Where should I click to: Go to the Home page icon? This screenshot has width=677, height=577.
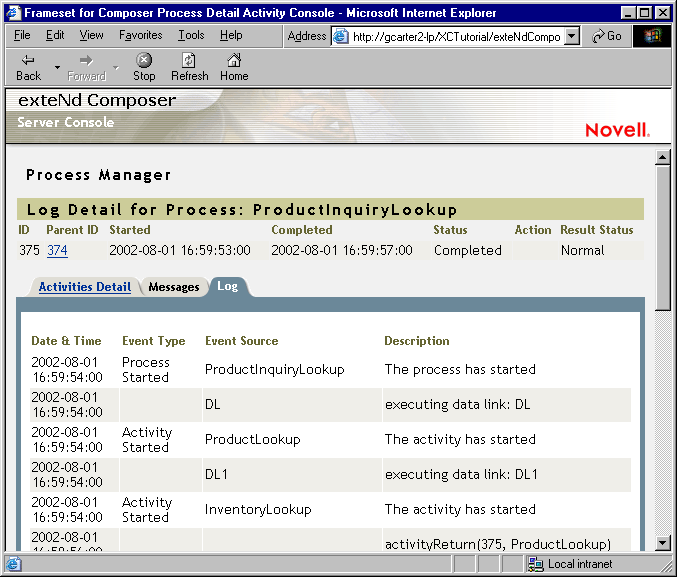coord(234,67)
